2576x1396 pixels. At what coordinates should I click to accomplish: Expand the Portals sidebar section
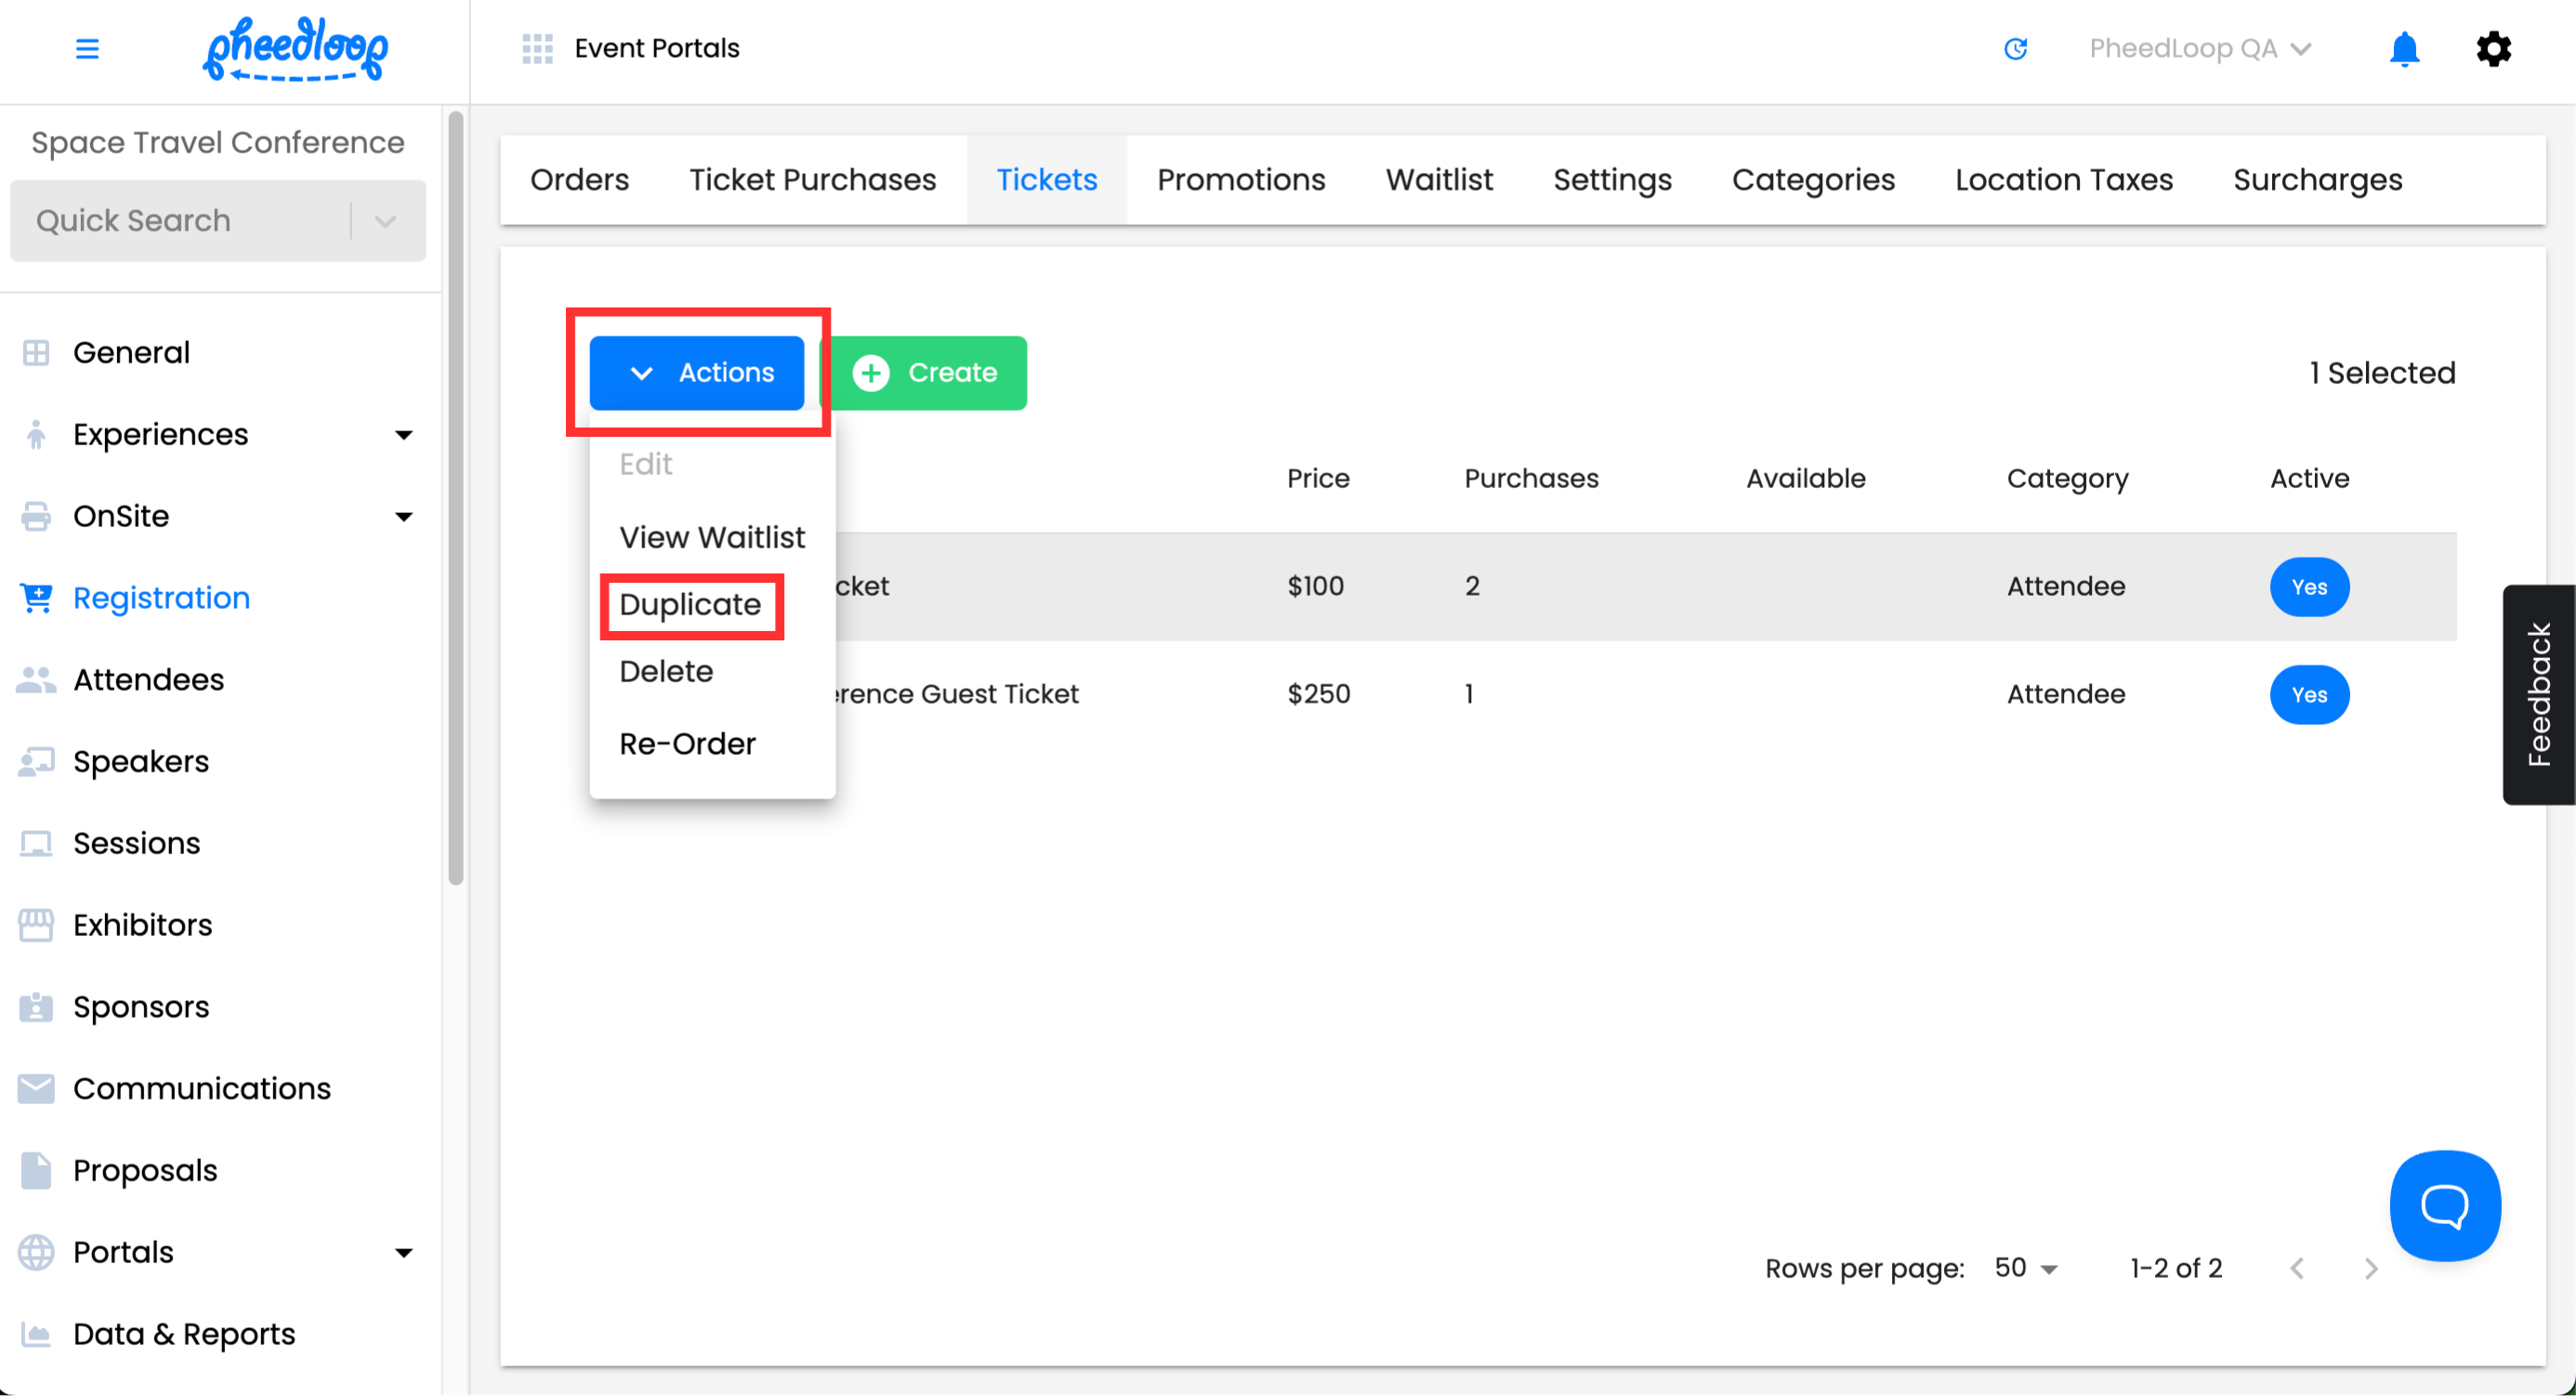pyautogui.click(x=403, y=1252)
